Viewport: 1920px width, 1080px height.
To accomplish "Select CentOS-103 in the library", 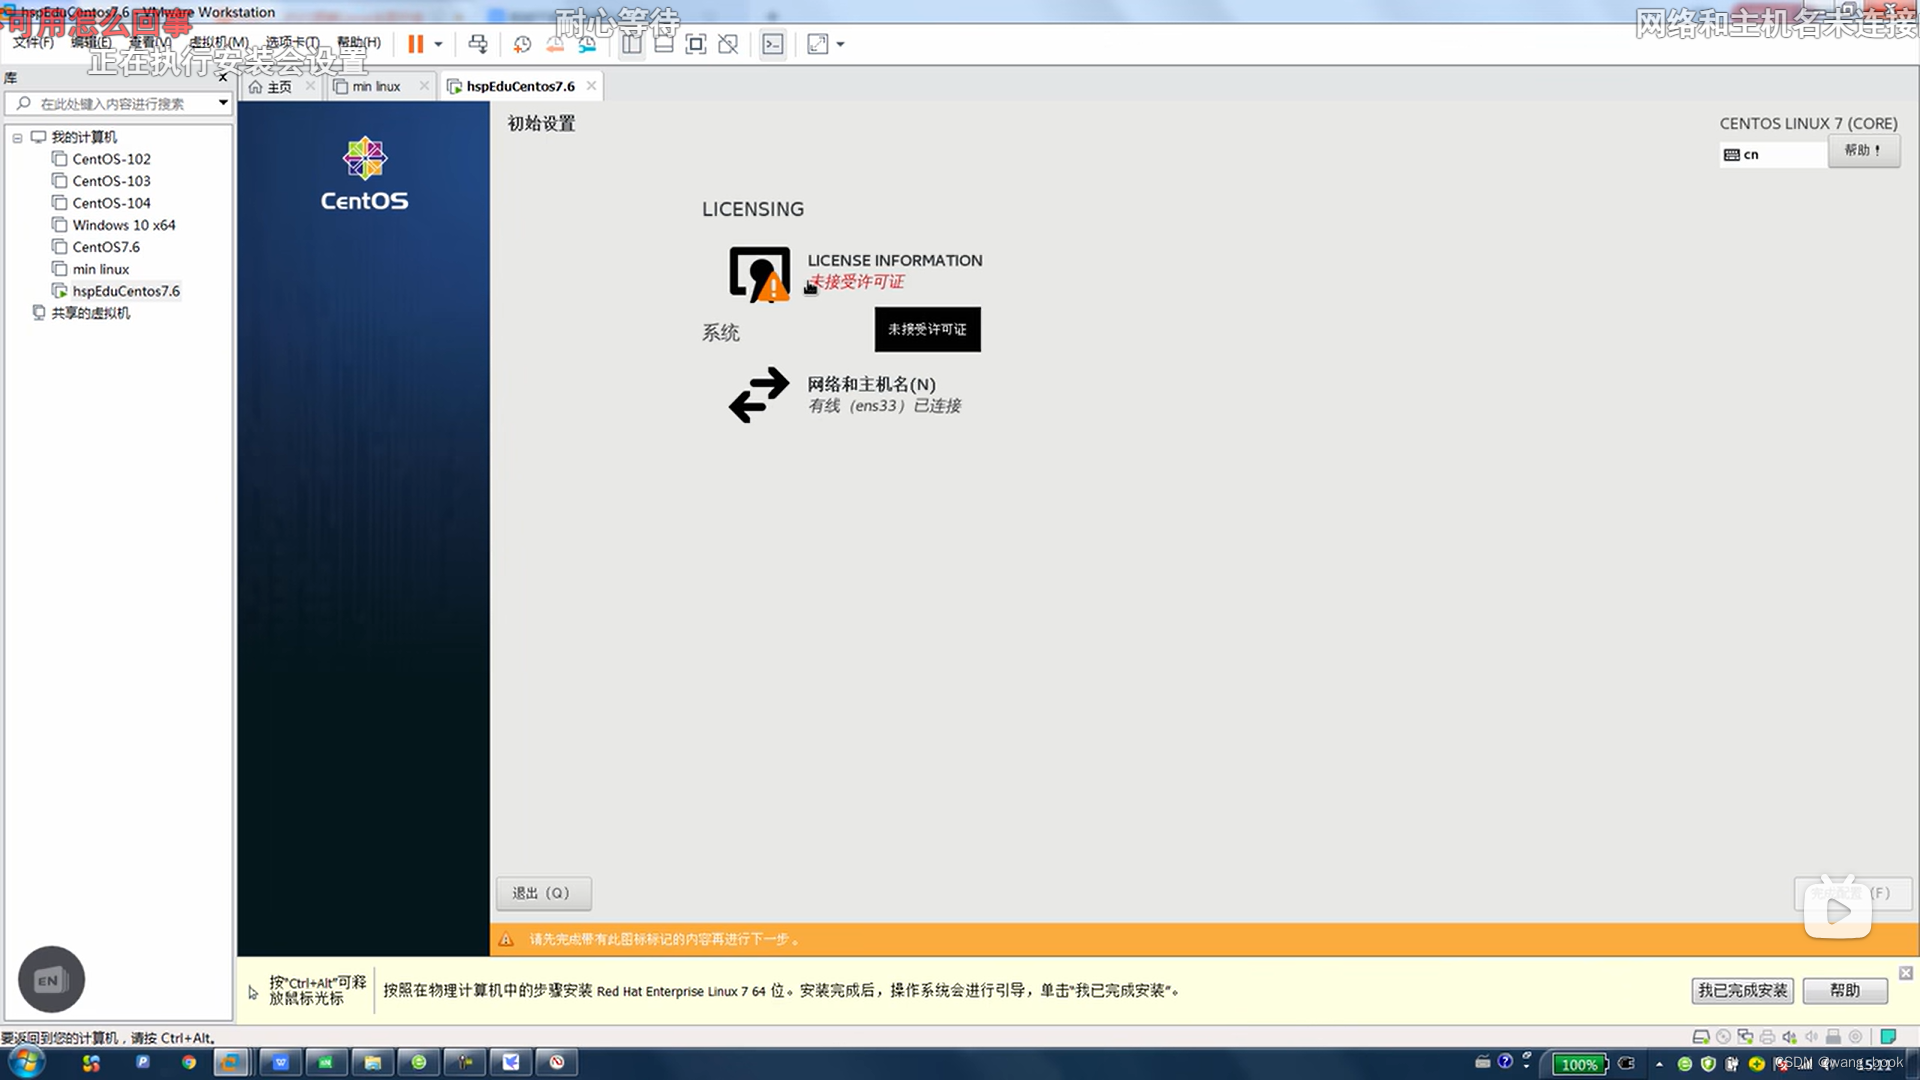I will coord(102,181).
